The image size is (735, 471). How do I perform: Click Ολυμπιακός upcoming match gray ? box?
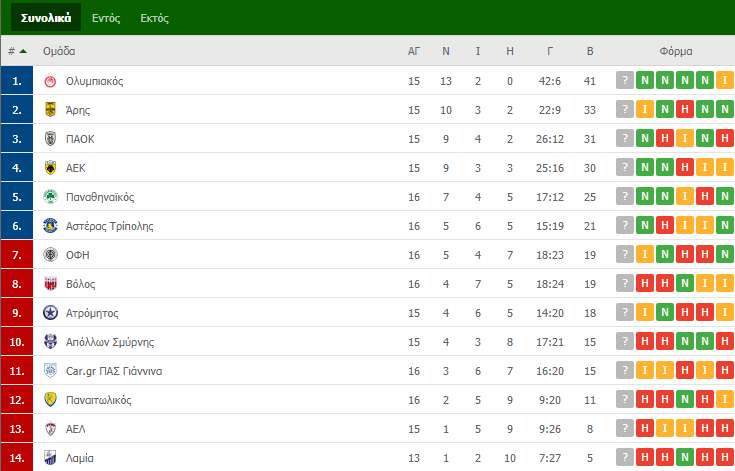pos(625,81)
